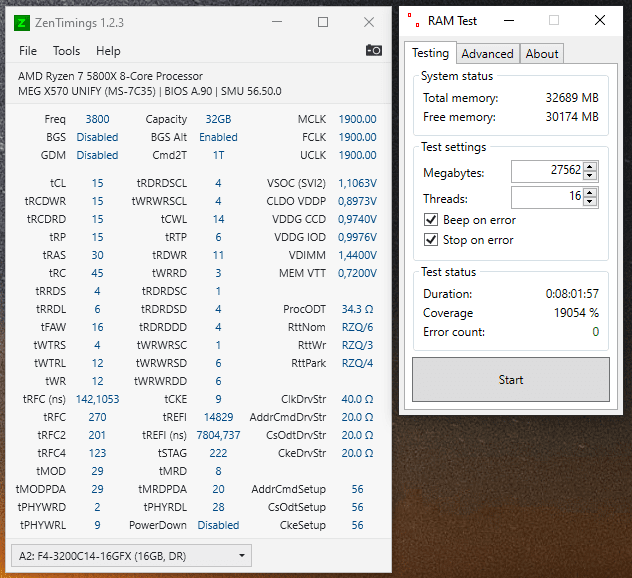Click the tRAS value 30
The height and width of the screenshot is (578, 632).
pyautogui.click(x=97, y=255)
